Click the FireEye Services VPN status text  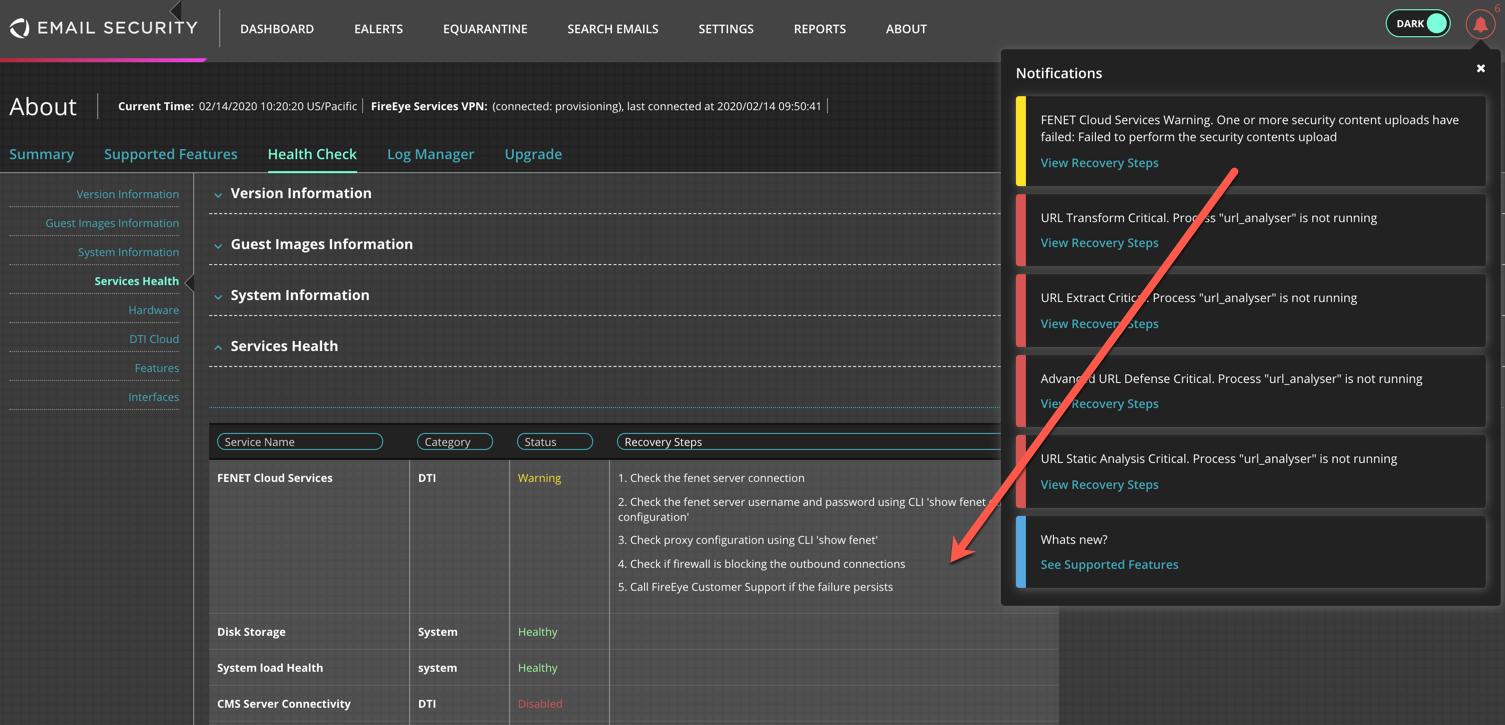[x=657, y=106]
